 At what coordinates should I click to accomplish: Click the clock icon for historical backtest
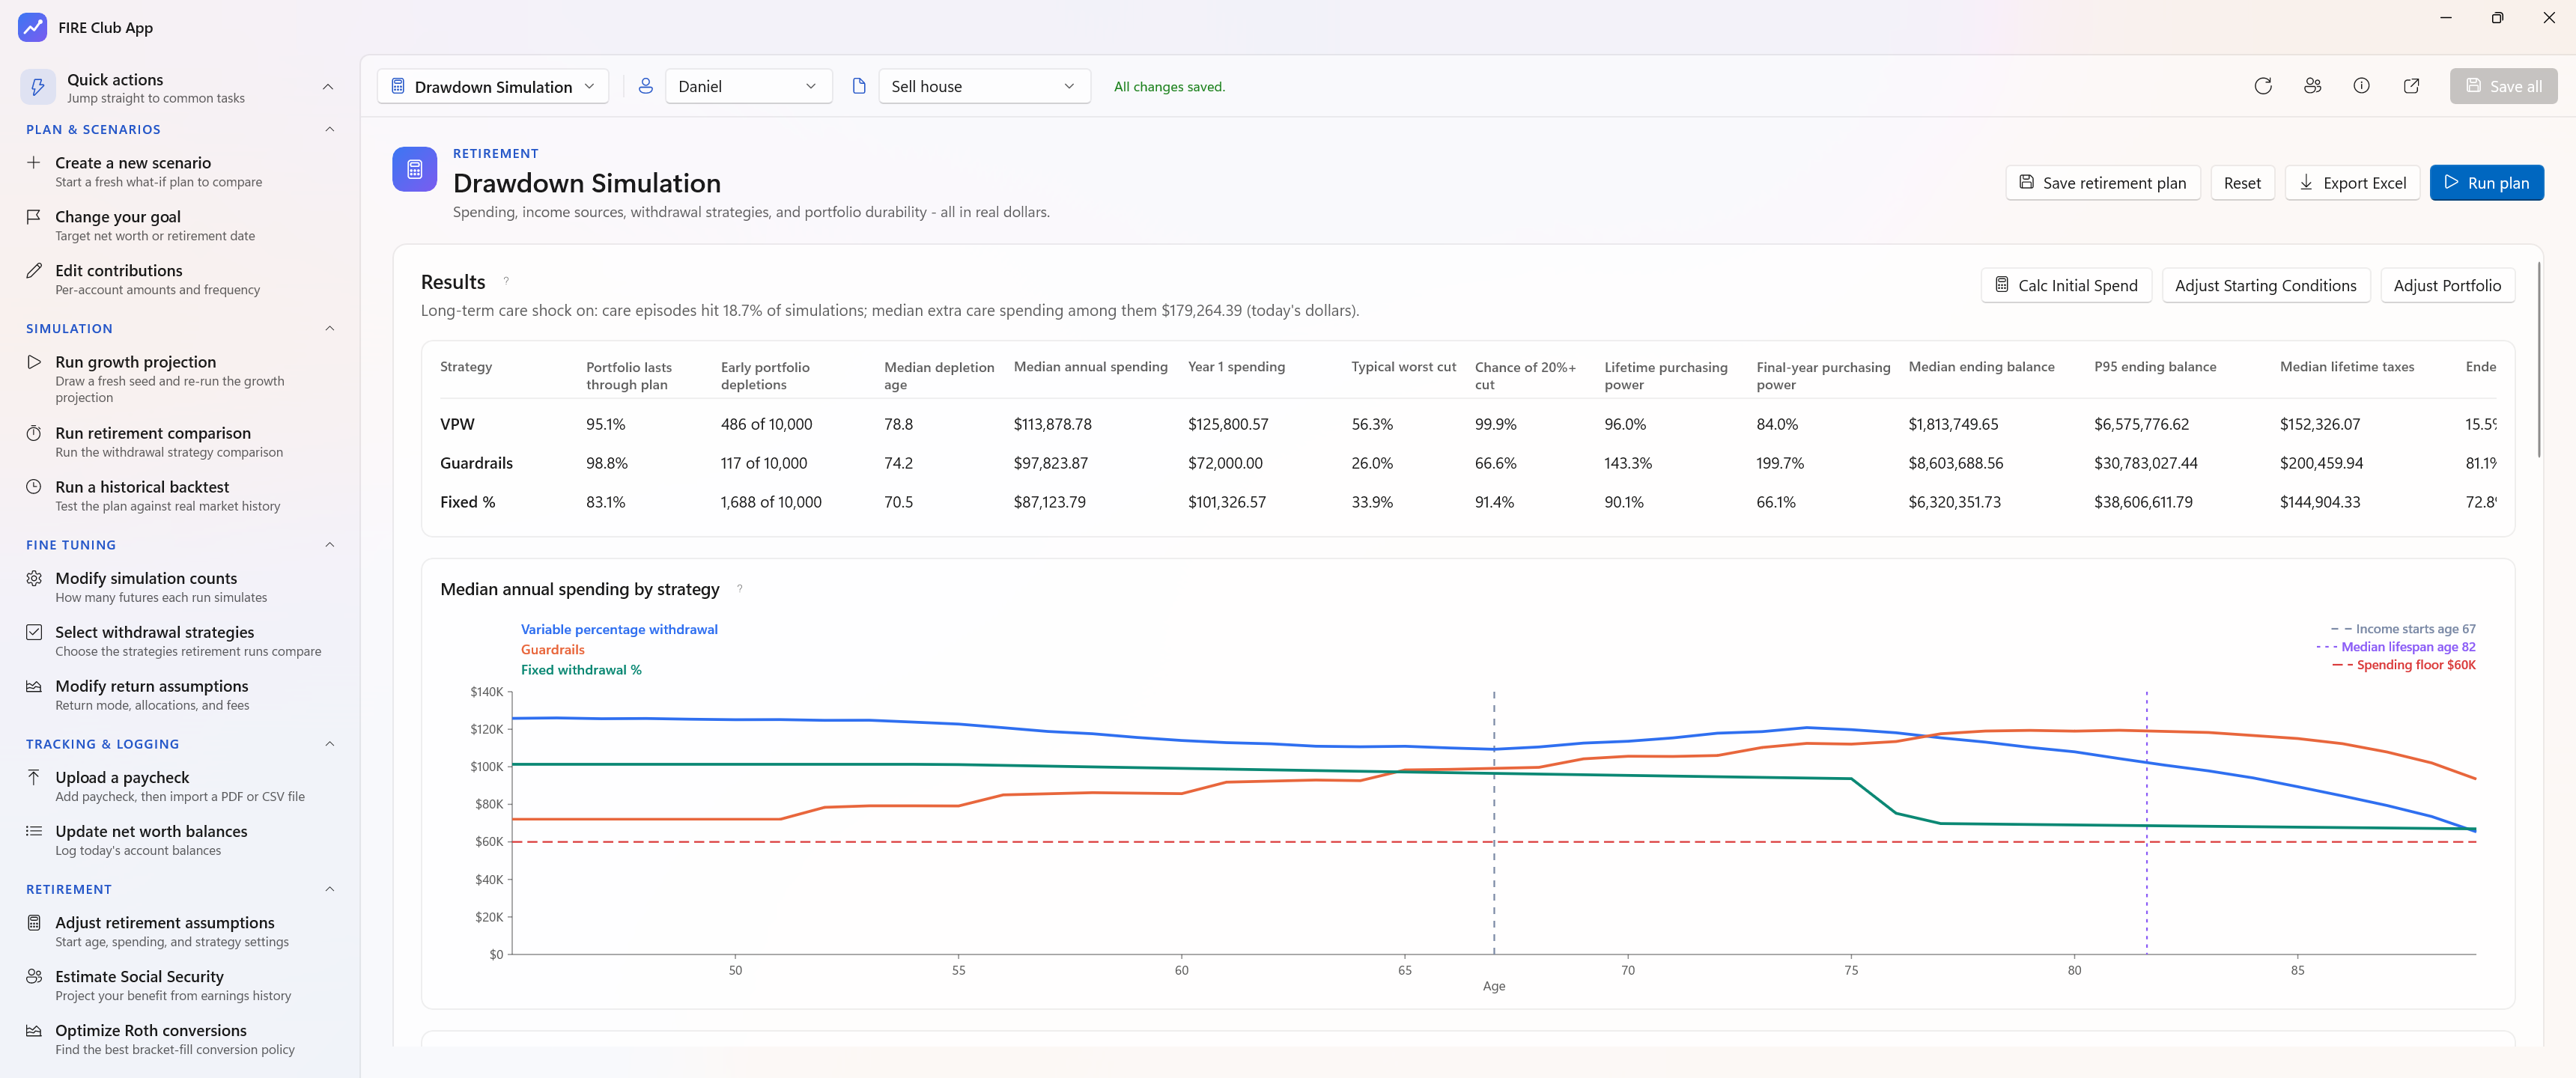pos(34,487)
